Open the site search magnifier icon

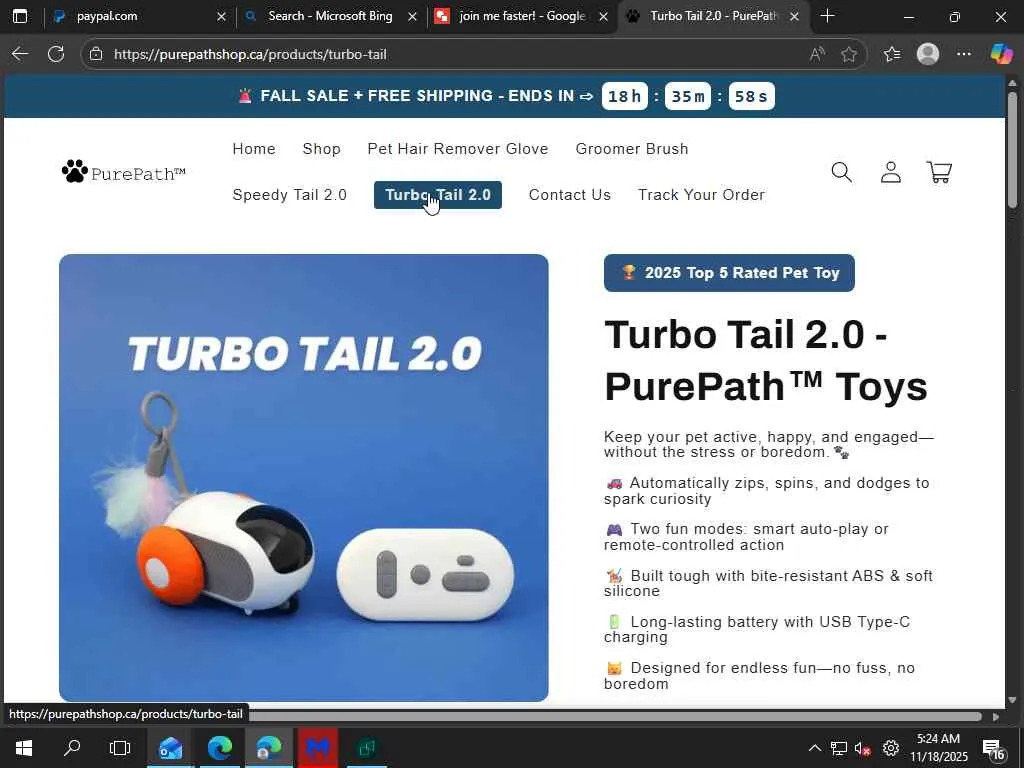(x=841, y=172)
